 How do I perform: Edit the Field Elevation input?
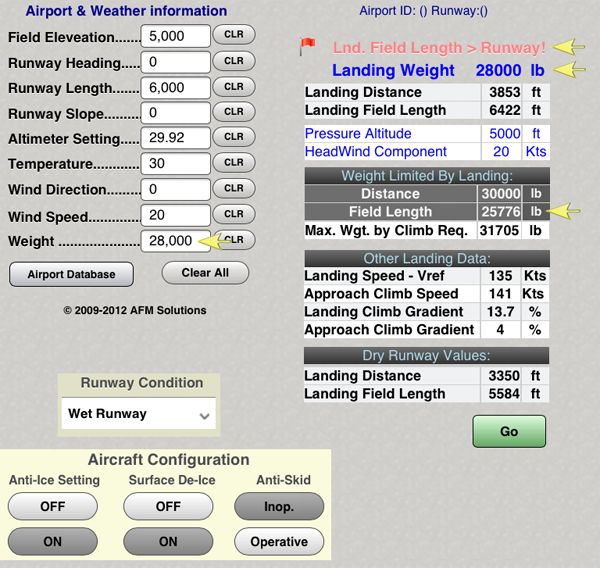pos(176,36)
